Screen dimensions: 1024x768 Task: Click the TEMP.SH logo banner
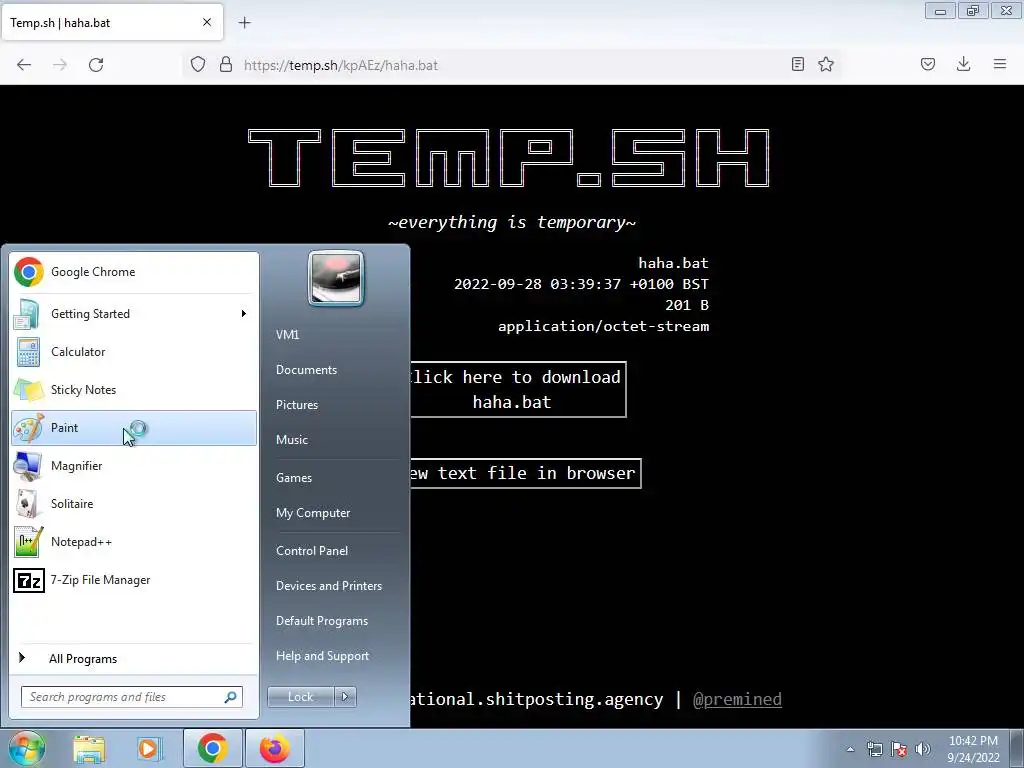coord(509,158)
